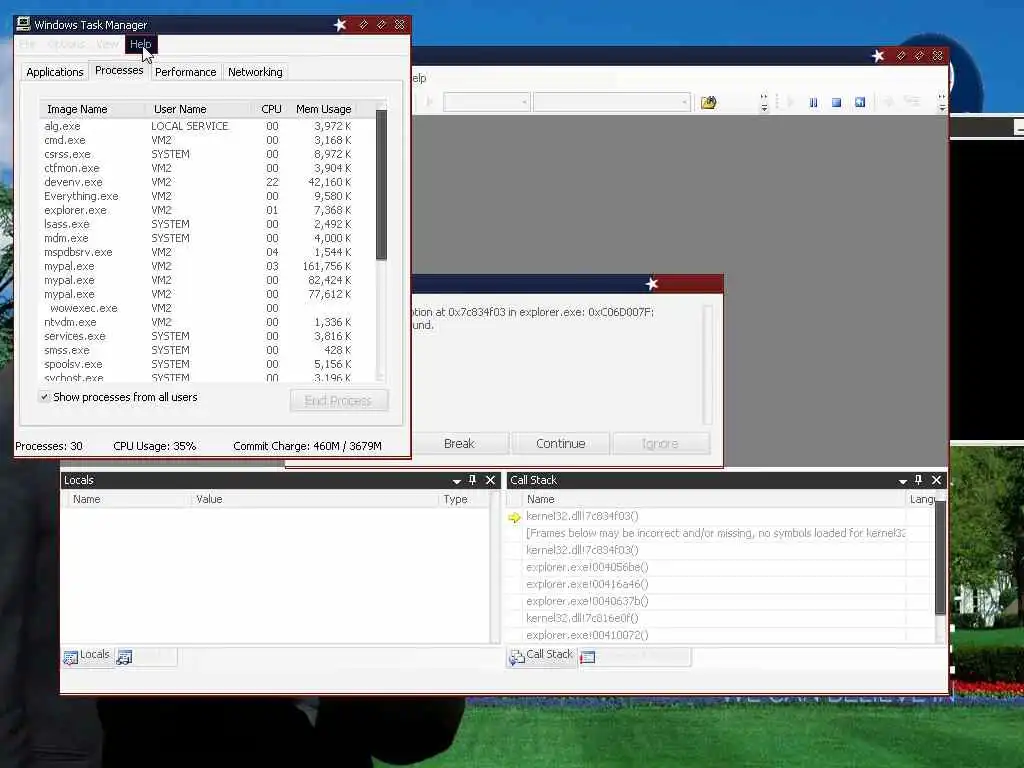Open the Help menu in Task Manager
Screen dimensions: 1024x768
point(140,44)
